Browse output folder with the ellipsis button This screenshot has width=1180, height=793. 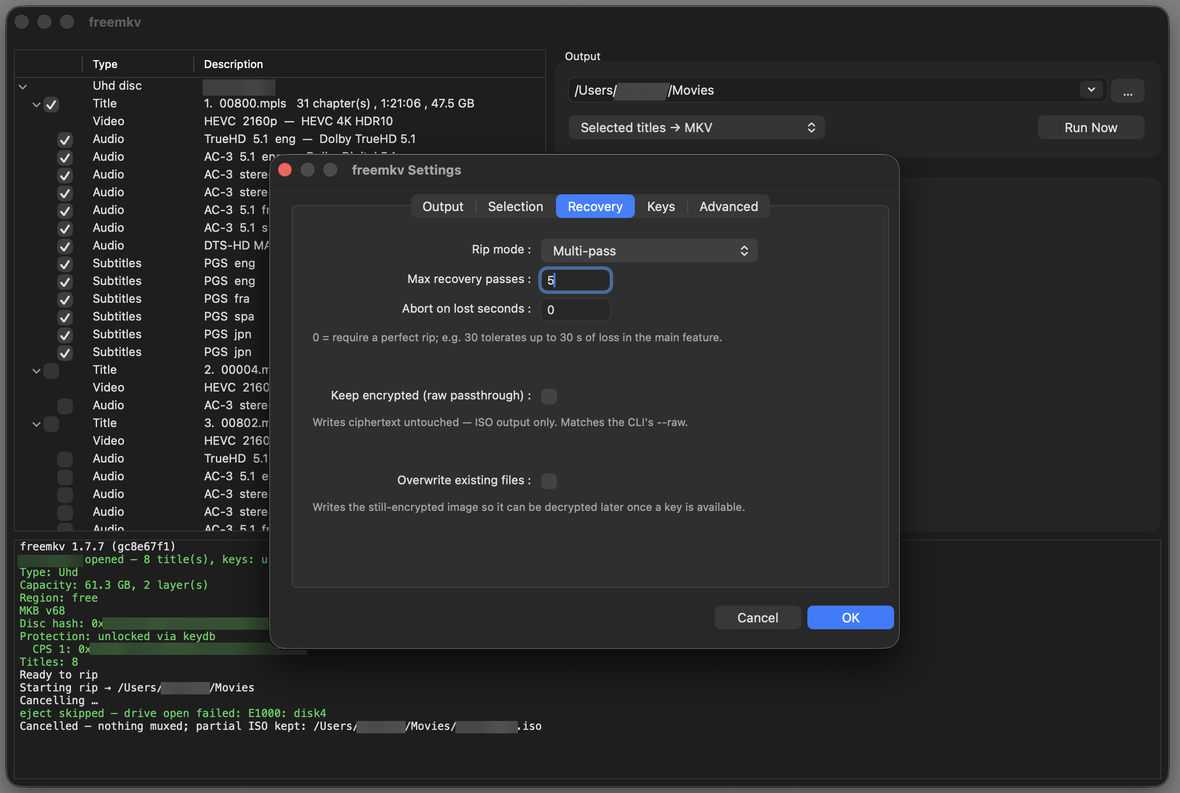tap(1127, 91)
